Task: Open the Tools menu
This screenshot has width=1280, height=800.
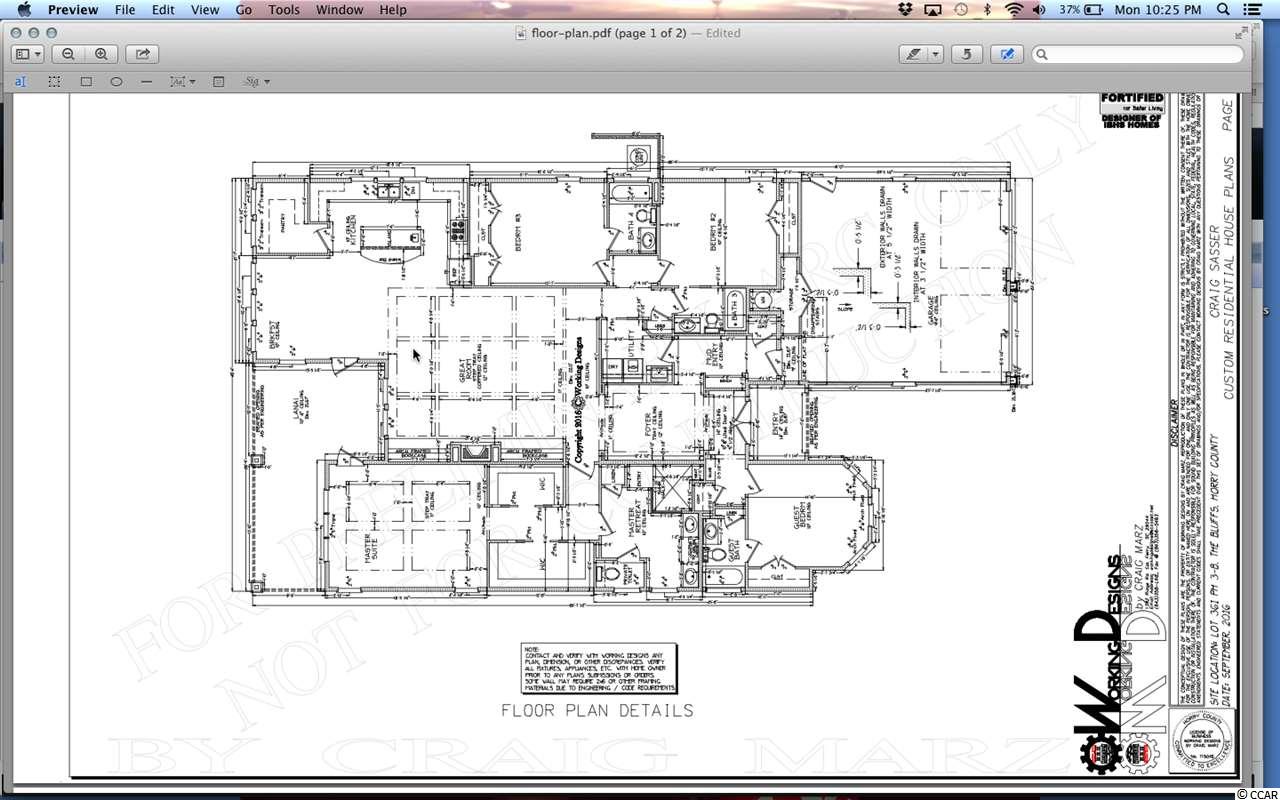Action: (283, 10)
